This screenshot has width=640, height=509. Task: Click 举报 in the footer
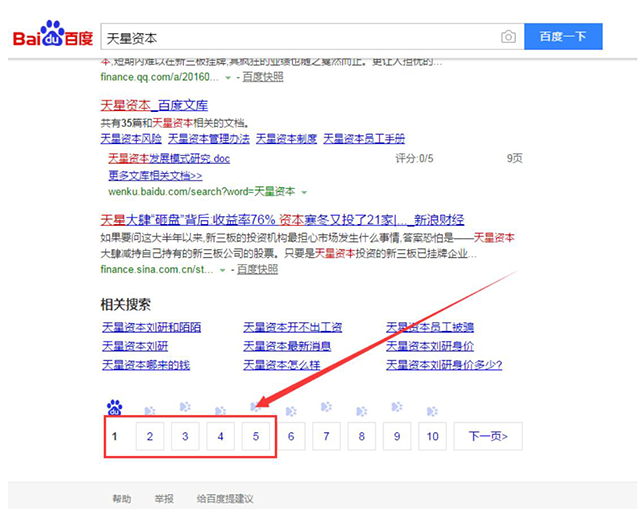pyautogui.click(x=163, y=498)
